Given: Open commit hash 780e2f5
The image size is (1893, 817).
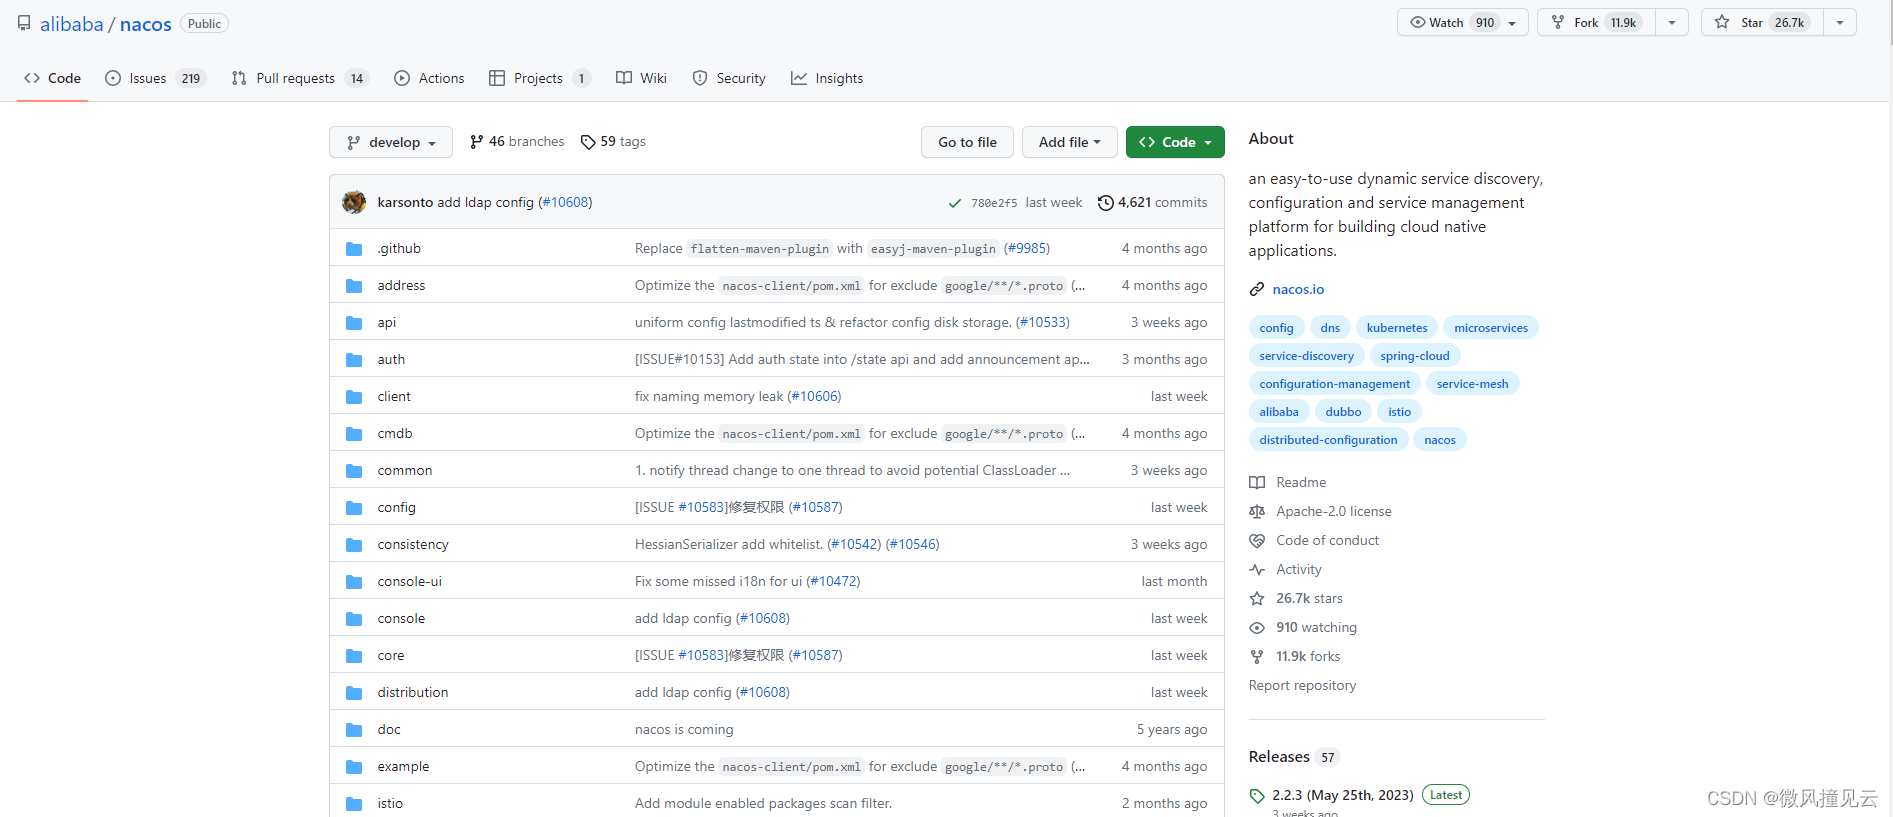Looking at the screenshot, I should point(994,203).
